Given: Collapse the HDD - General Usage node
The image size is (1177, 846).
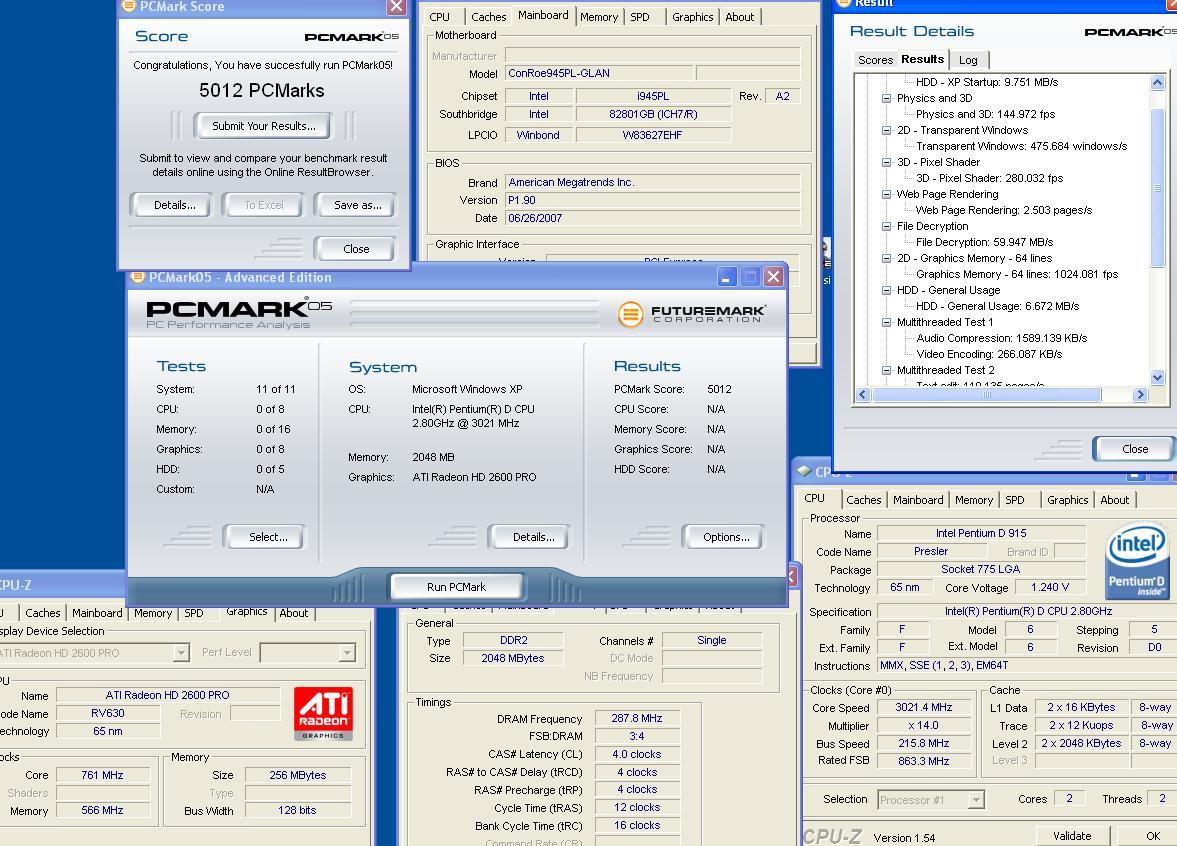Looking at the screenshot, I should pos(887,291).
